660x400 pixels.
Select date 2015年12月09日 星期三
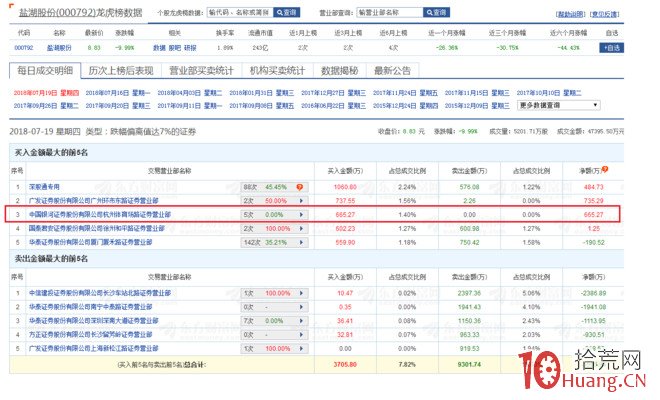pos(477,106)
